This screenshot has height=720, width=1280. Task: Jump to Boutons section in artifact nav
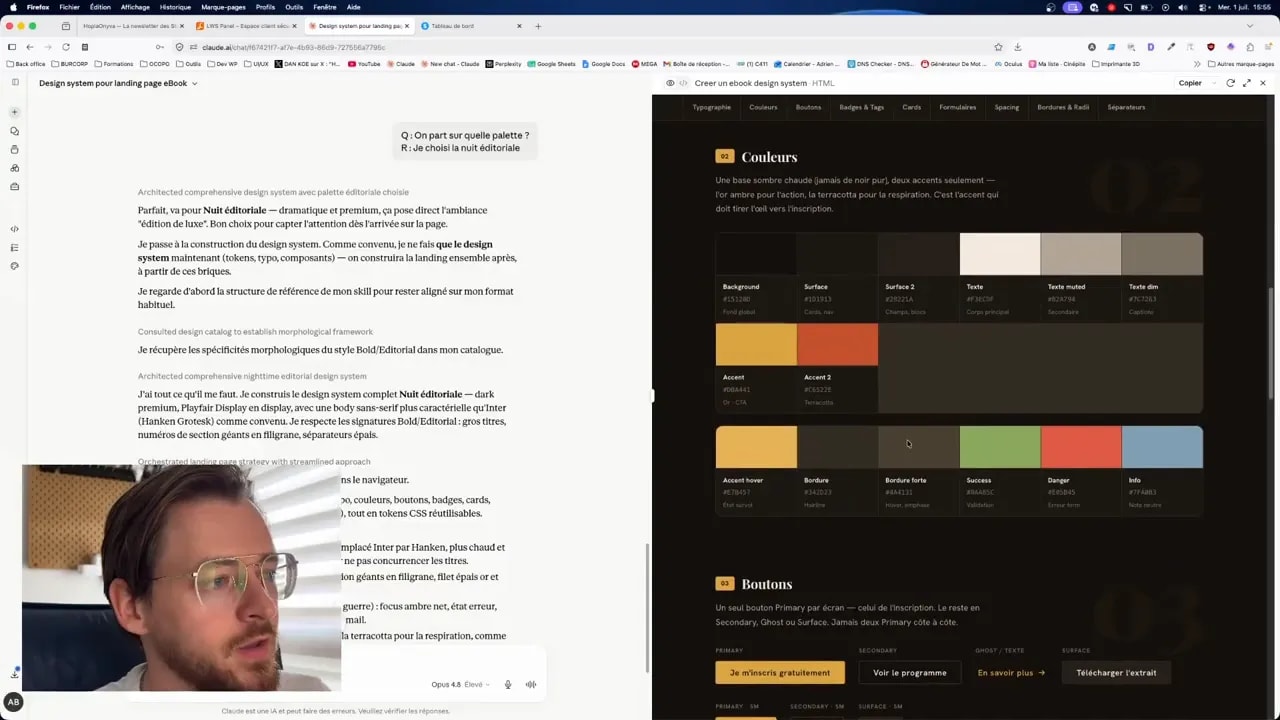coord(808,107)
